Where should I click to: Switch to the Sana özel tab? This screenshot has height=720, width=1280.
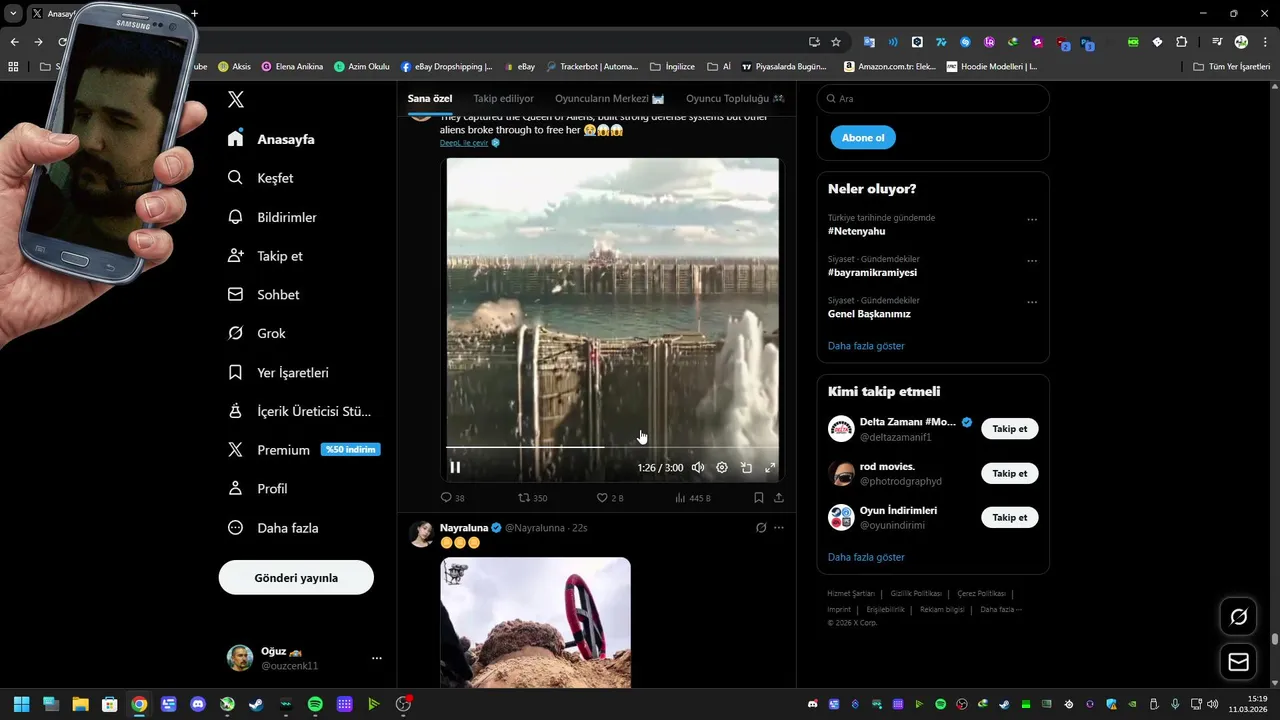tap(430, 99)
